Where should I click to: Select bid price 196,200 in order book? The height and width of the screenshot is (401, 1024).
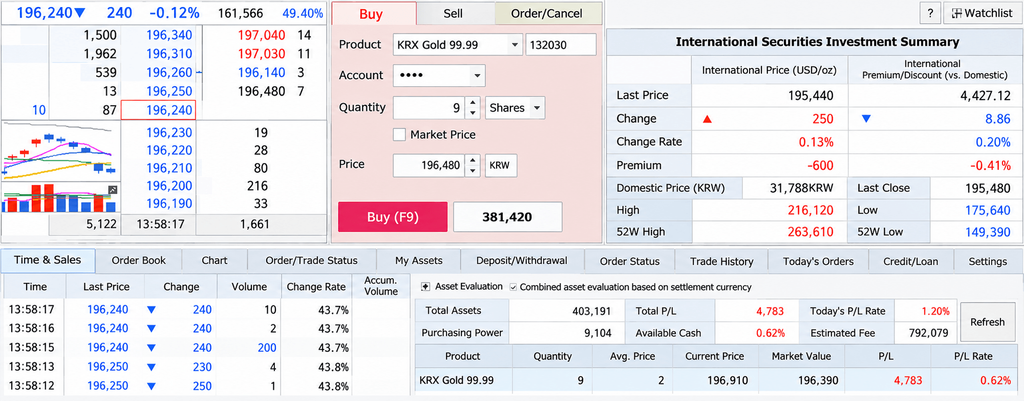[168, 186]
